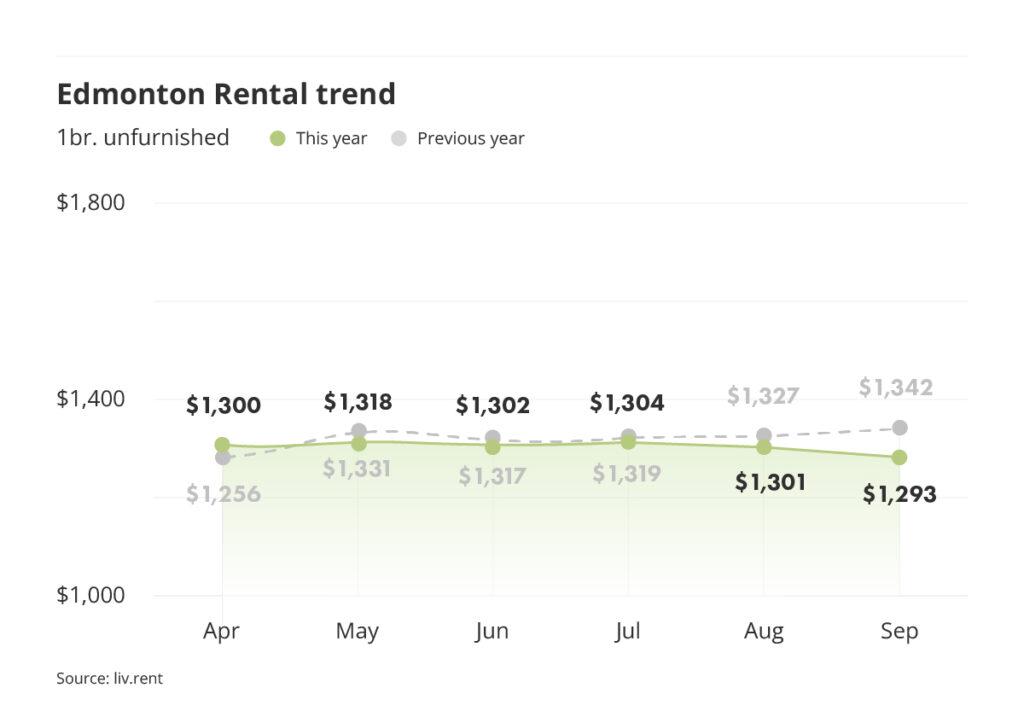Click the August green data point

tap(764, 447)
